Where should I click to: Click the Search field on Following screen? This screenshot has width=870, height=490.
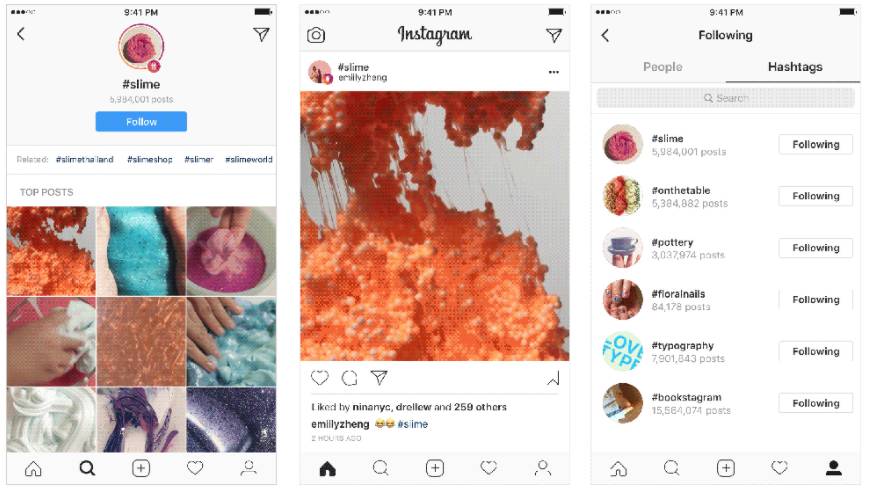[726, 98]
